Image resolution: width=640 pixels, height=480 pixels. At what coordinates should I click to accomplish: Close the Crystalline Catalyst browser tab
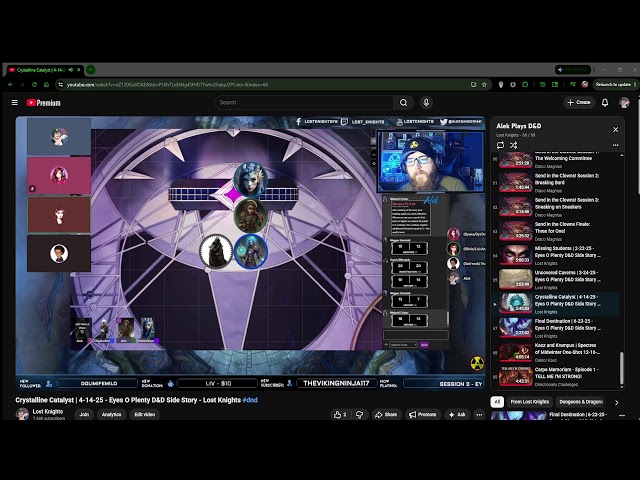[79, 70]
